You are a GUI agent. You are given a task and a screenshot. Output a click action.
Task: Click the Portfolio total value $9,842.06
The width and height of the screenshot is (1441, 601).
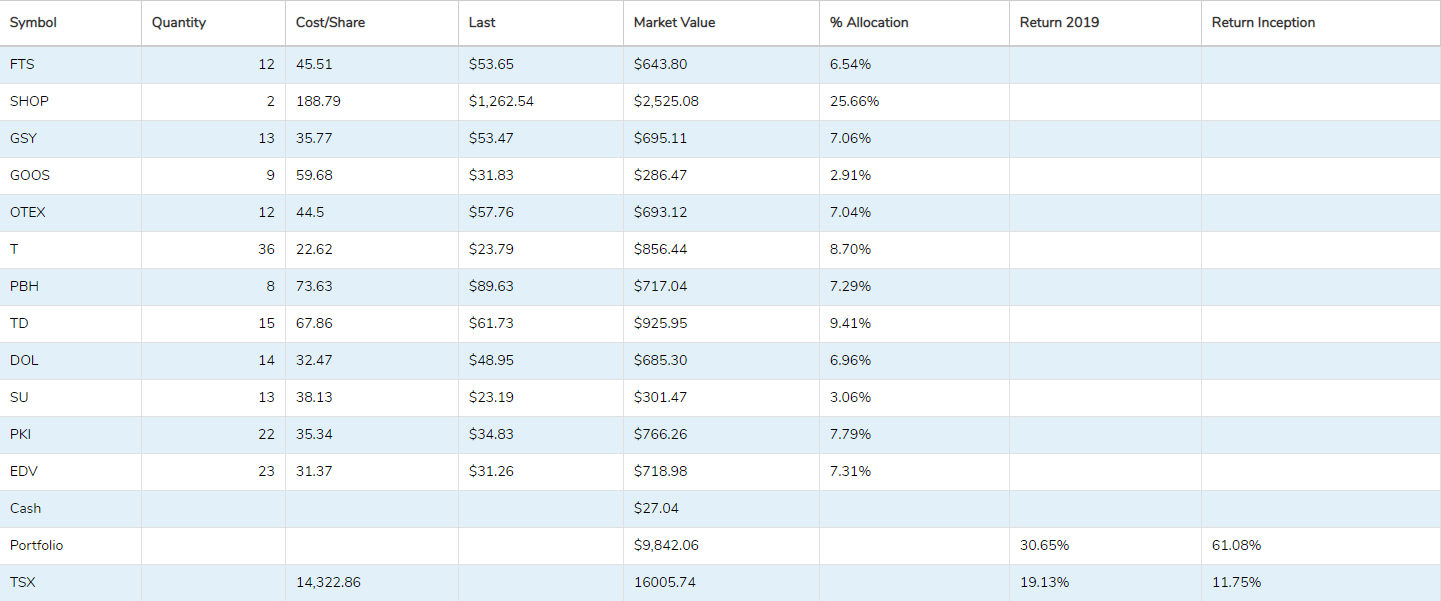coord(666,545)
